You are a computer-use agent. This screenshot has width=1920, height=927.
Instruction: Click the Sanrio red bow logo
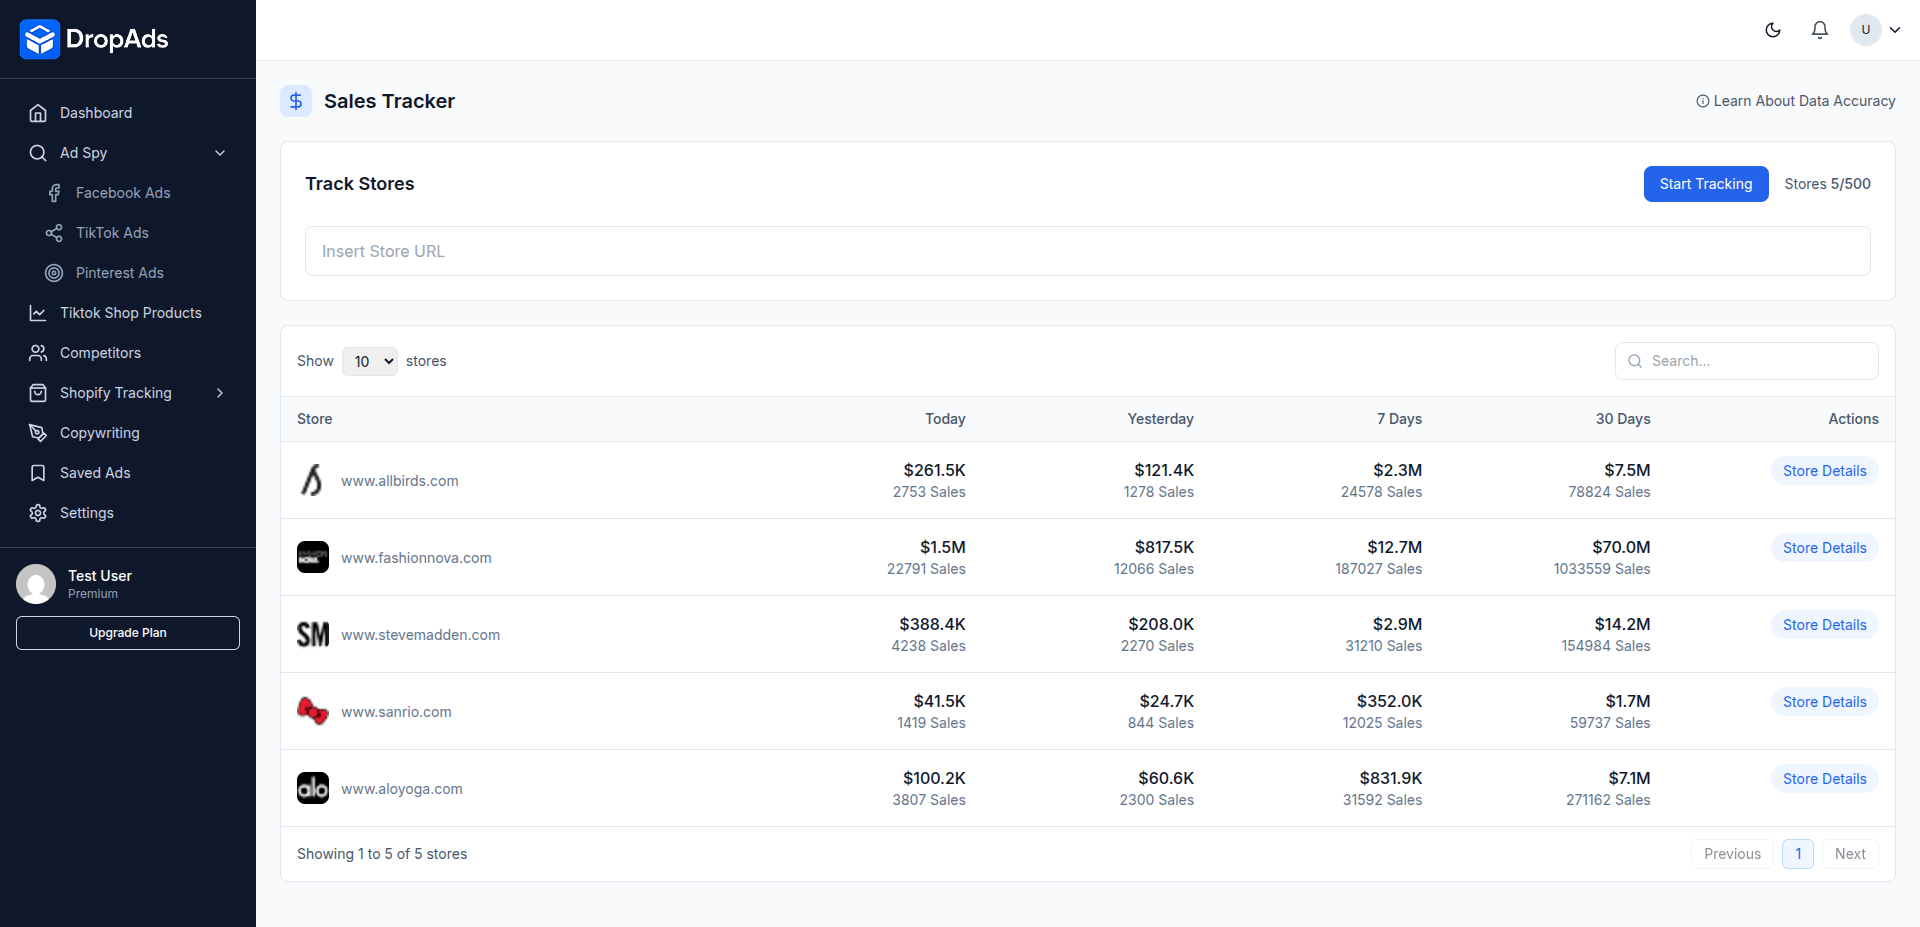[313, 711]
